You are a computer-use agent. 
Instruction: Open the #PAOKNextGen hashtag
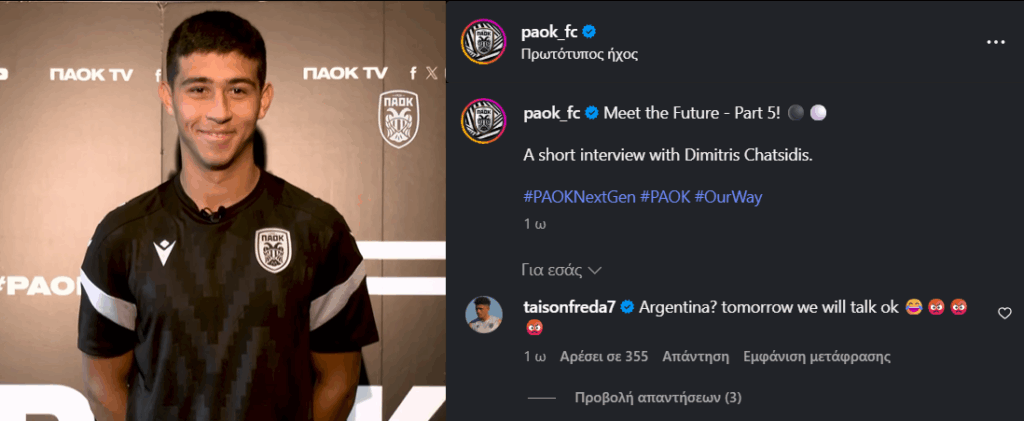coord(579,197)
